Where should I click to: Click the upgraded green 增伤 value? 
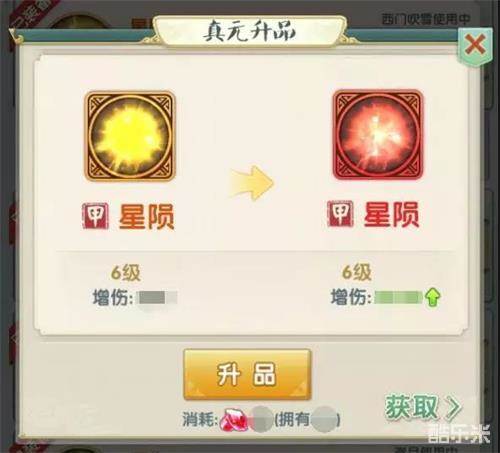click(398, 297)
